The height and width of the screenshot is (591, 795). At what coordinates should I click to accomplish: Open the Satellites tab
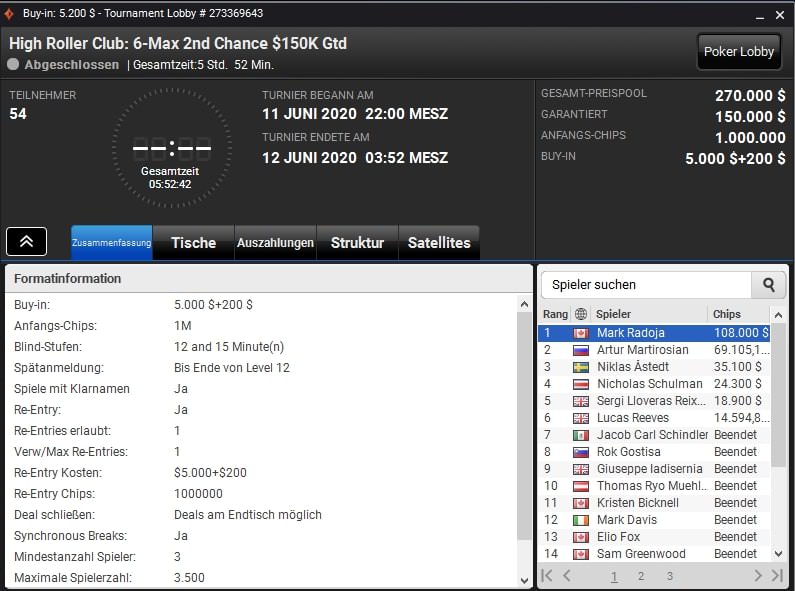click(x=439, y=243)
